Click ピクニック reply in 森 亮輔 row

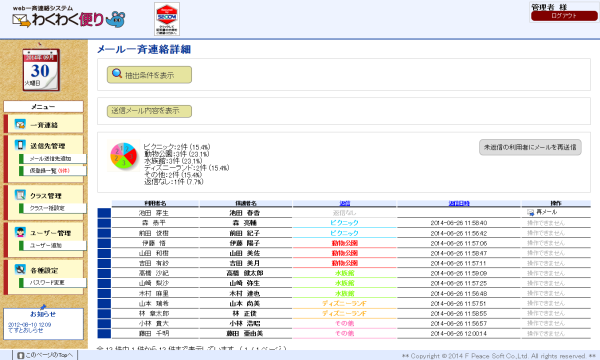click(x=344, y=223)
